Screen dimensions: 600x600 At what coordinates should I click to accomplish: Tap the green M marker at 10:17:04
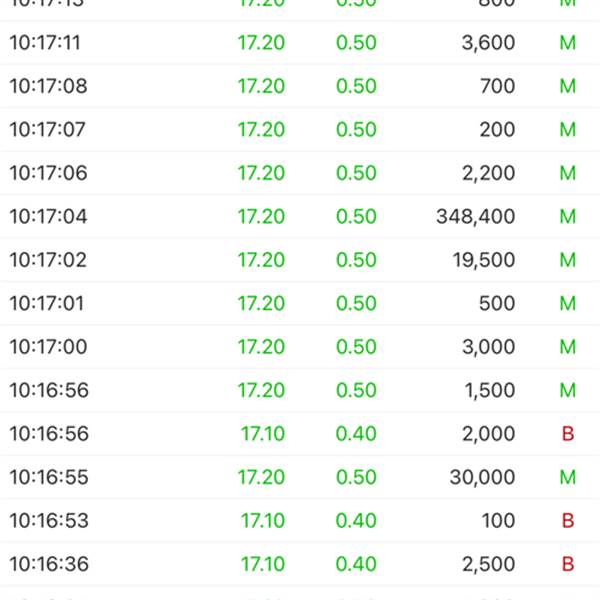[x=568, y=217]
